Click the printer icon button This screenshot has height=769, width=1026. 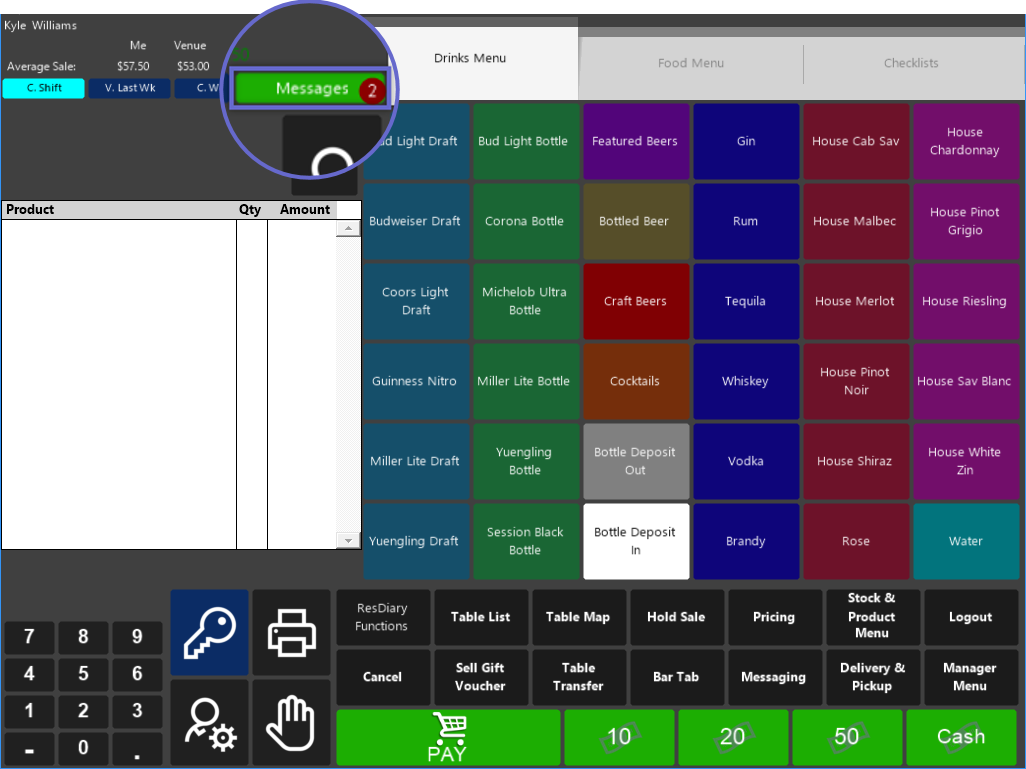(291, 631)
